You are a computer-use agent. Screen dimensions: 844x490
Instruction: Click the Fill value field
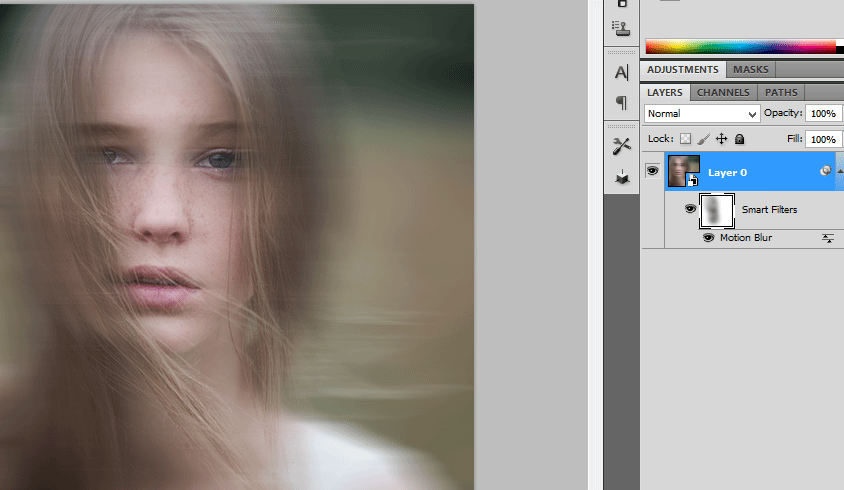[823, 139]
